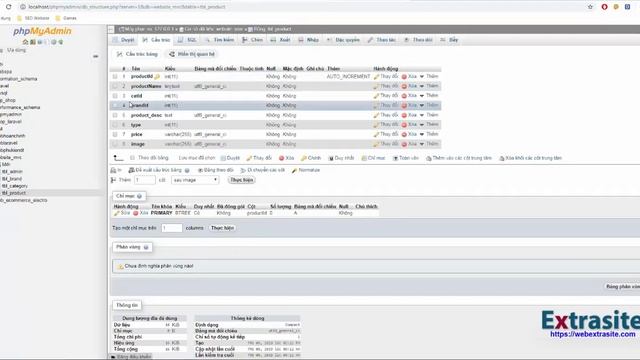Click the pencil Thay đổi icon for product_desc row
Viewport: 640px width, 360px height.
pyautogui.click(x=376, y=116)
